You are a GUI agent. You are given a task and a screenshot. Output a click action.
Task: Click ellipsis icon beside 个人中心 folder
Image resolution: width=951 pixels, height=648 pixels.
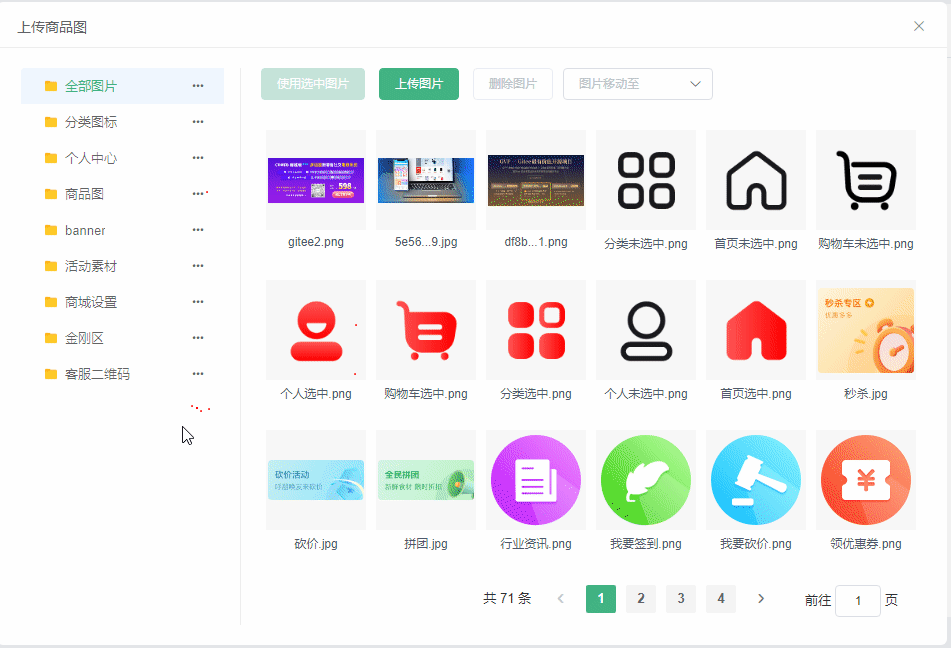(198, 158)
